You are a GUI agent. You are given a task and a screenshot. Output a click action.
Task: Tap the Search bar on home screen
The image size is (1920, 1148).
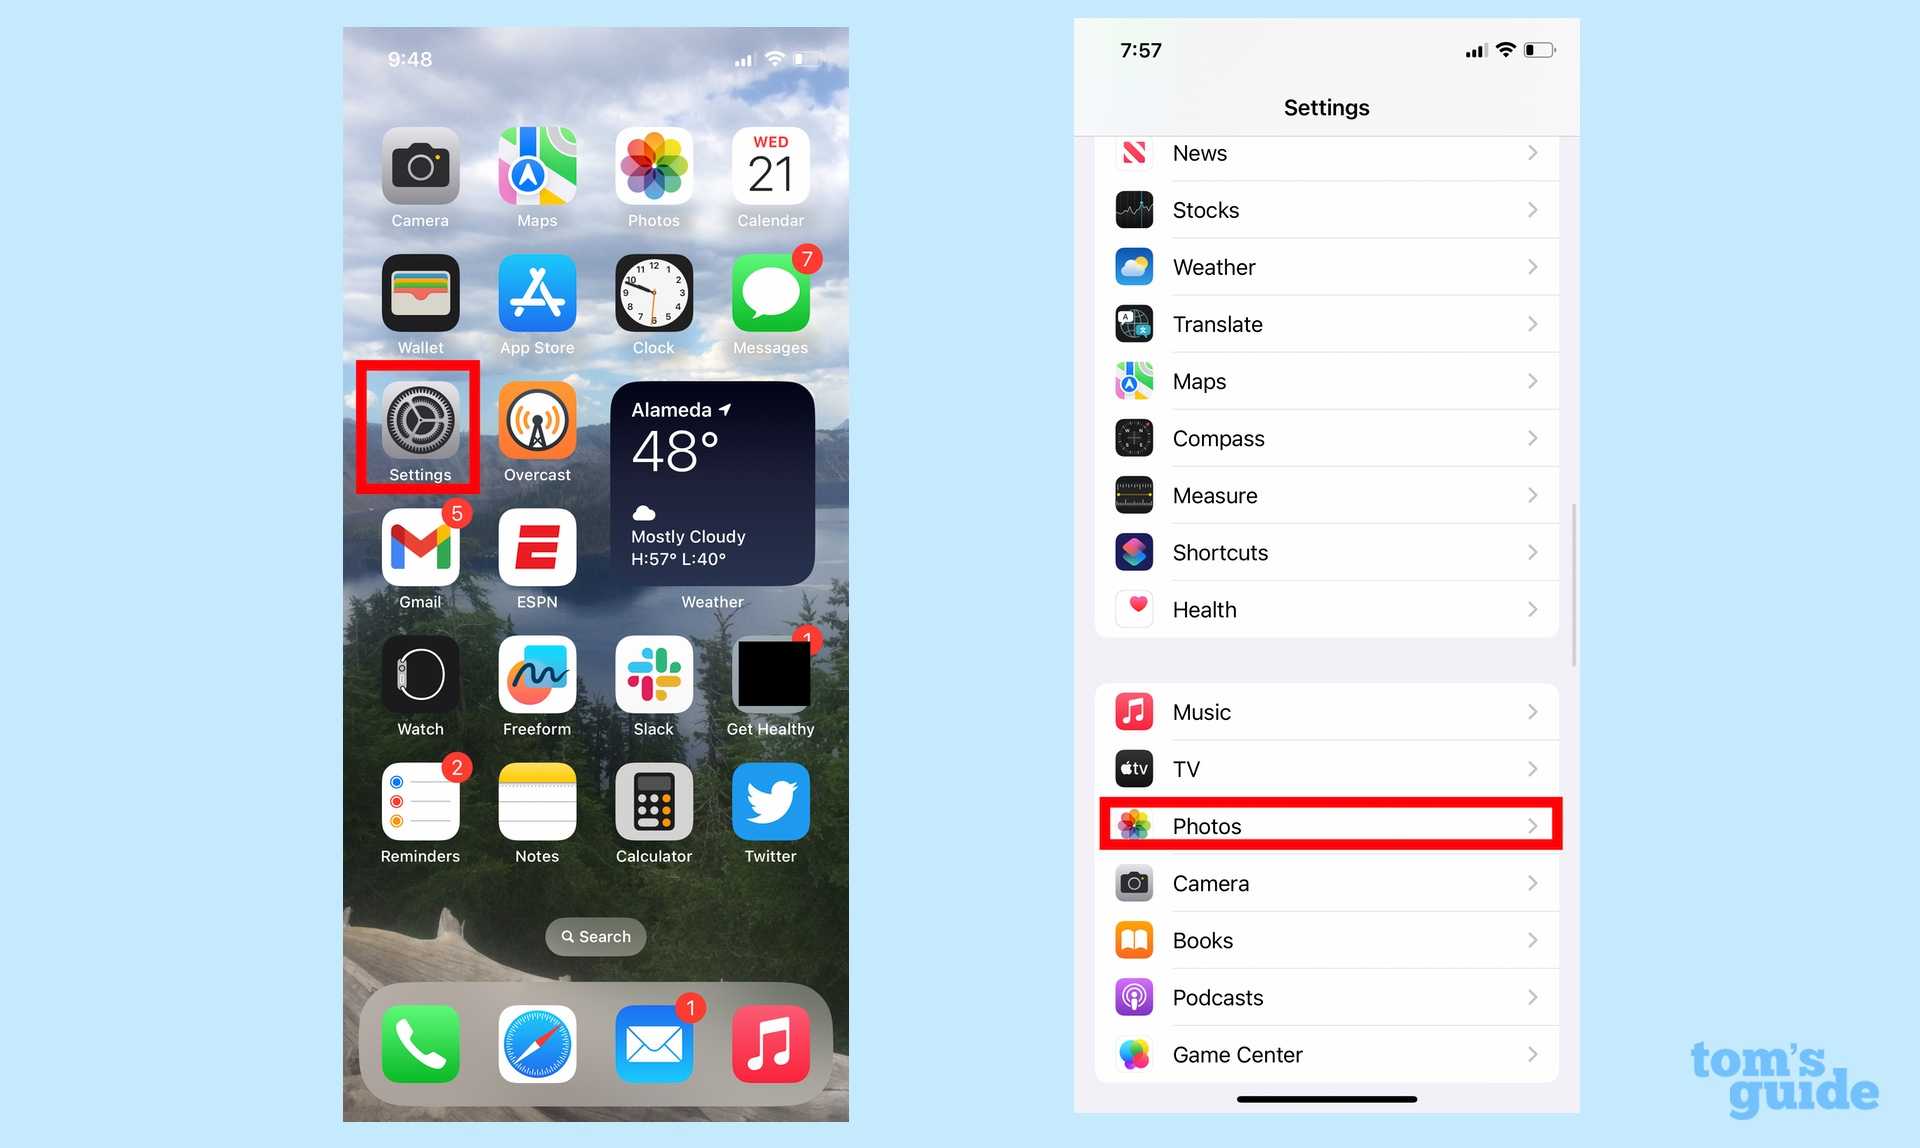click(594, 936)
